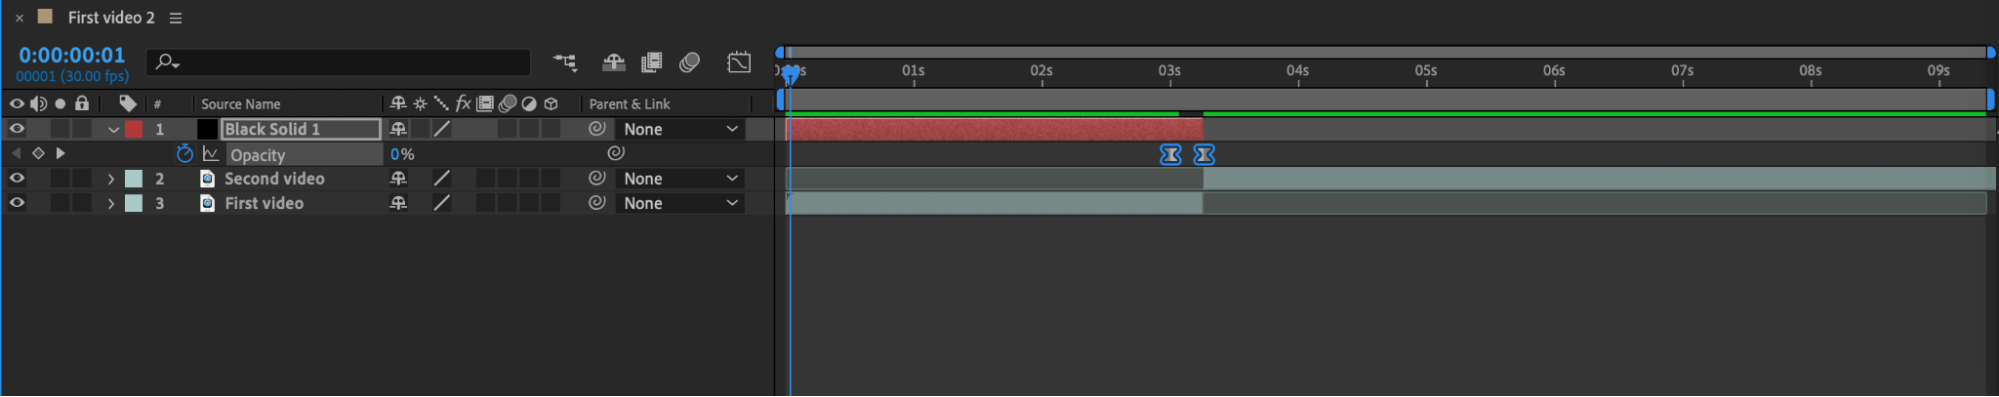This screenshot has width=1999, height=397.
Task: Toggle visibility of First video layer
Action: [x=17, y=203]
